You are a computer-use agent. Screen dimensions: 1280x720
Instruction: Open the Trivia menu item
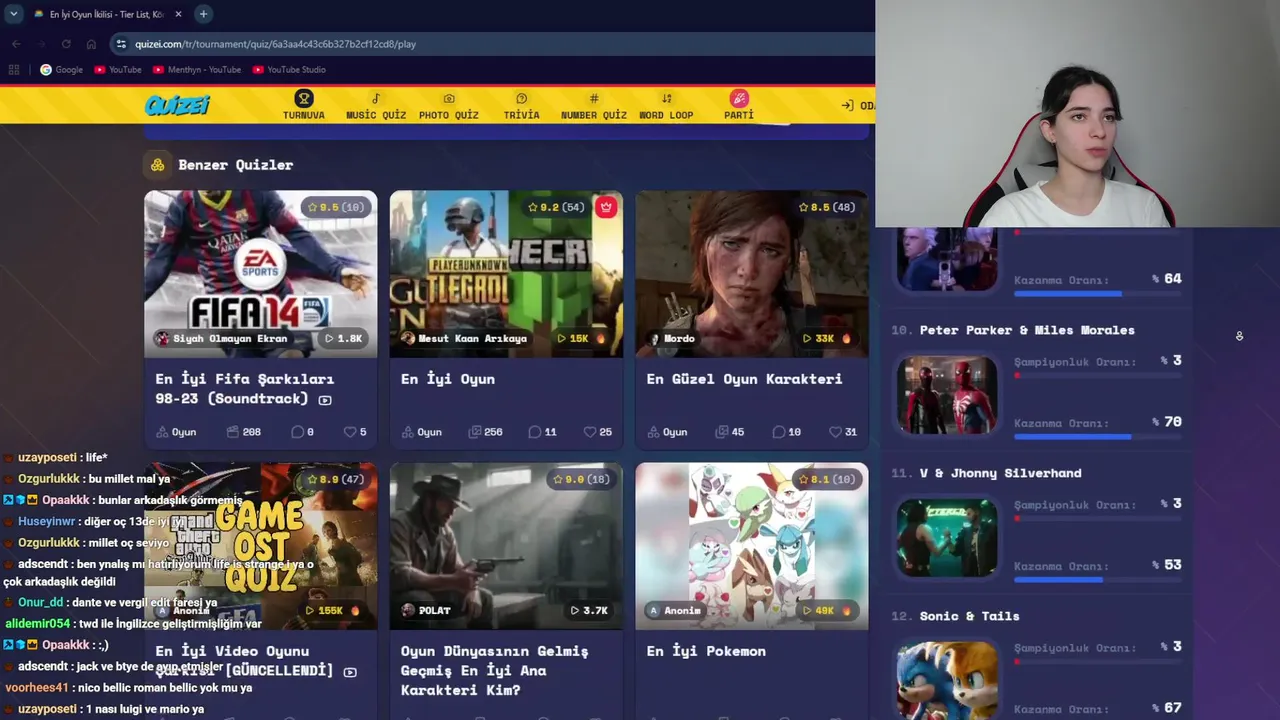click(x=521, y=105)
